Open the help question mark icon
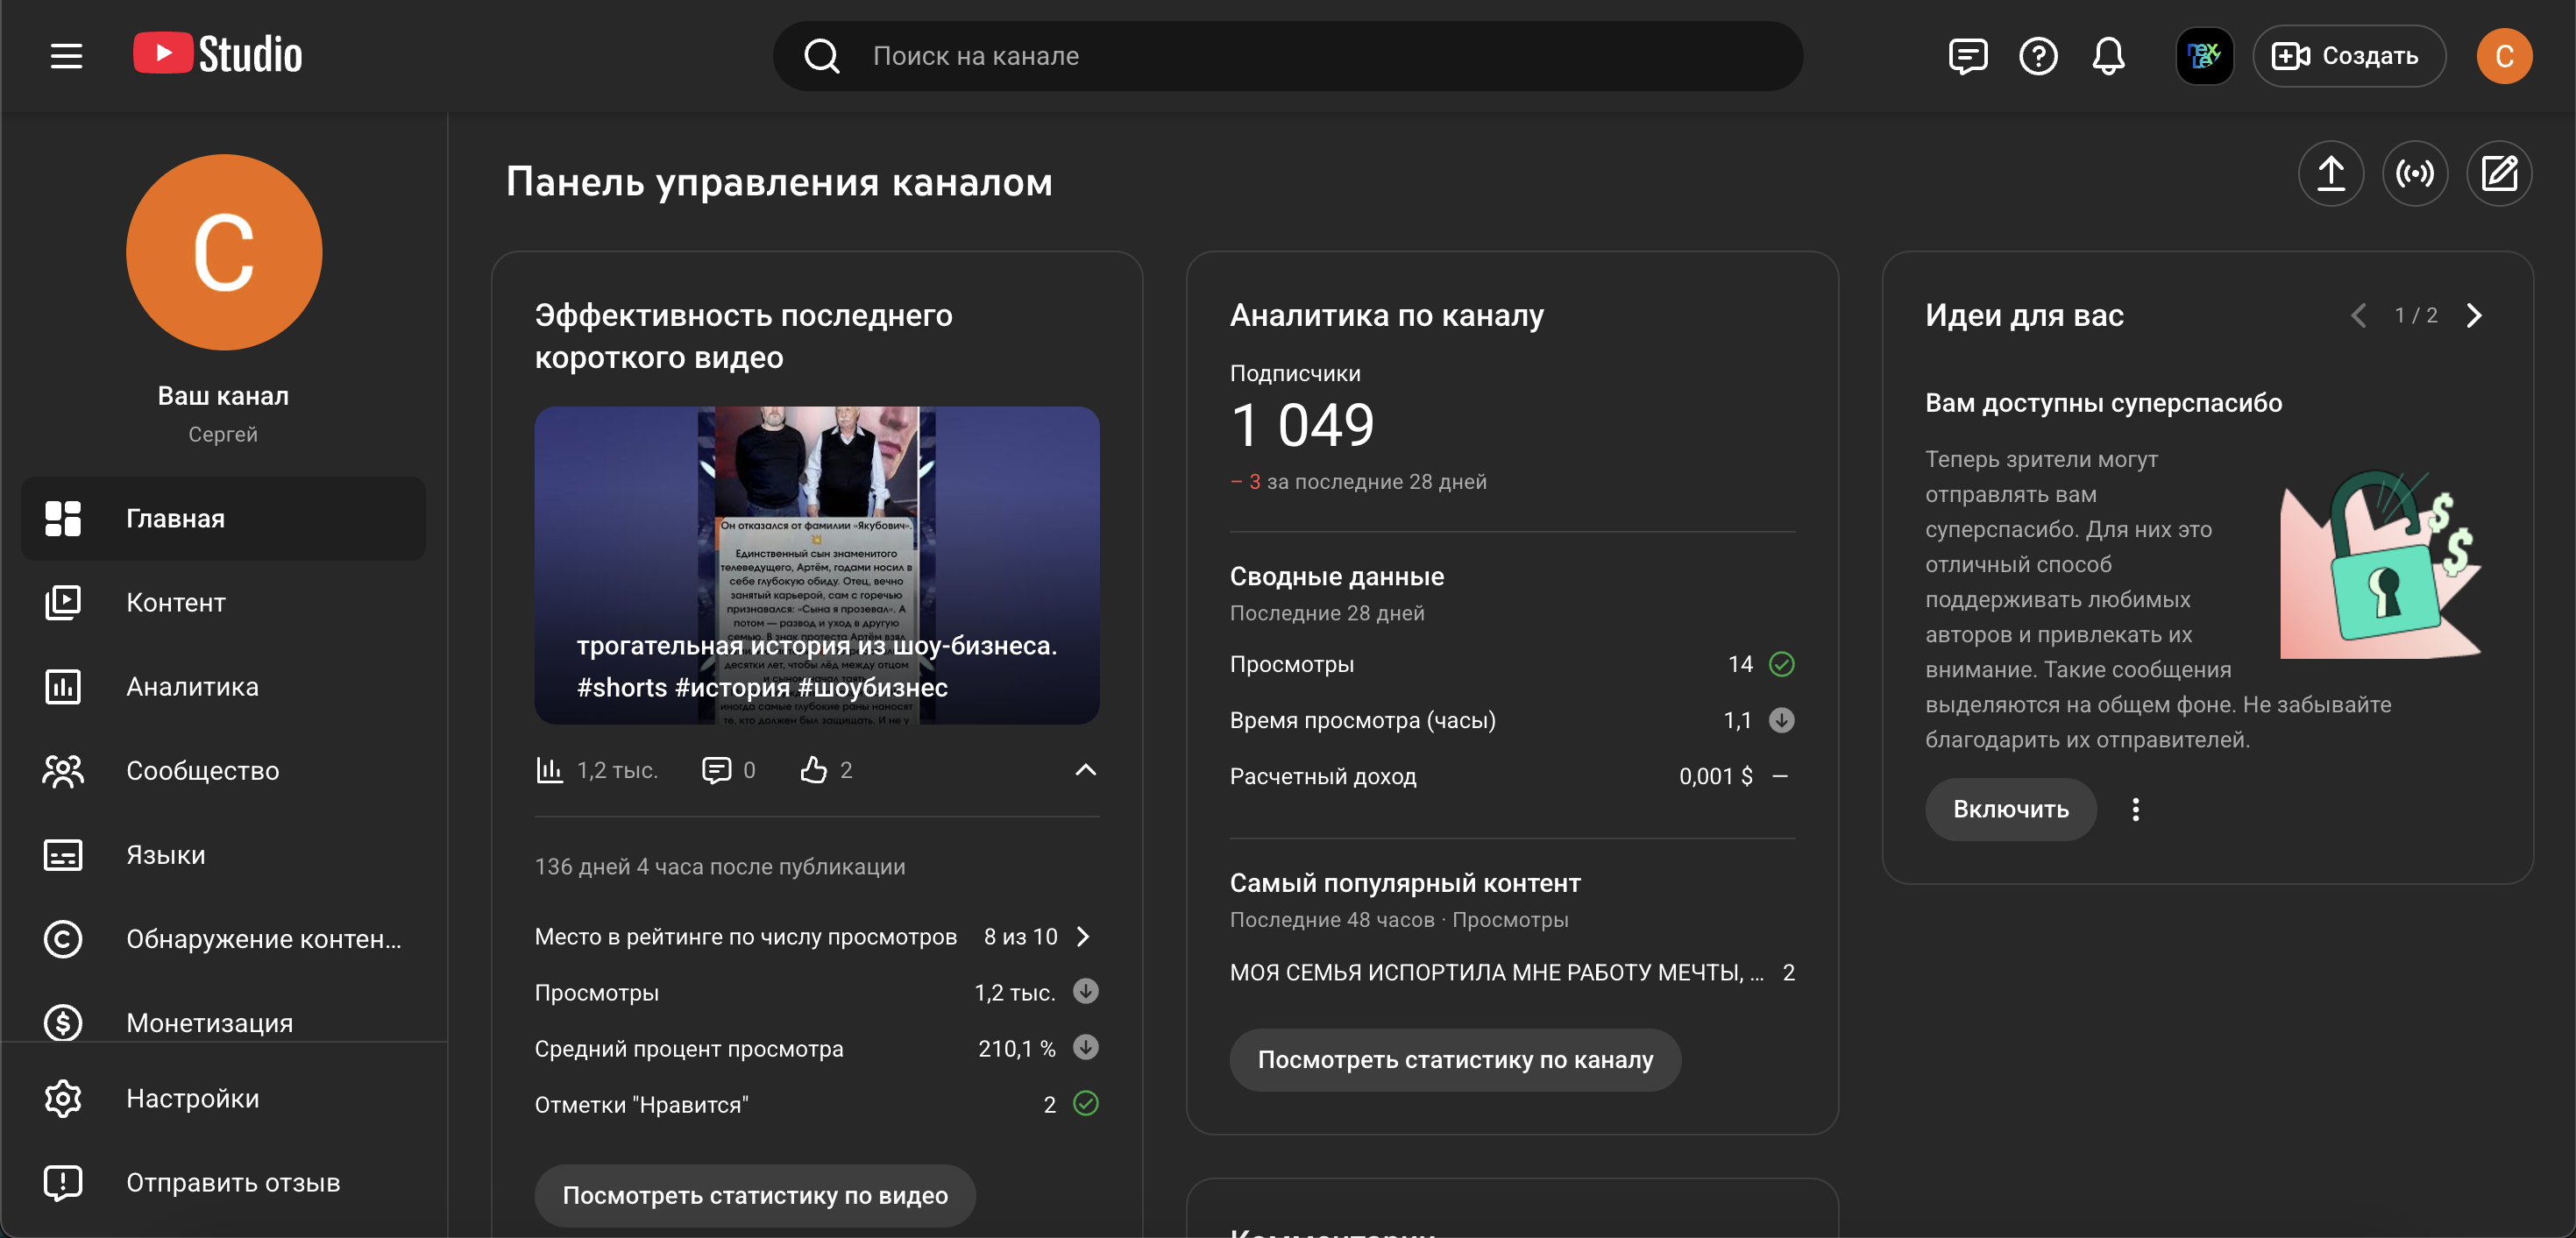Screen dimensions: 2576x1238 pyautogui.click(x=2037, y=56)
